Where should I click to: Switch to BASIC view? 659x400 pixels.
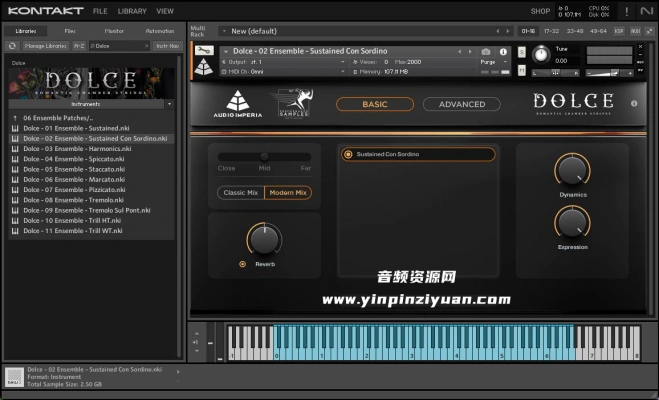375,104
